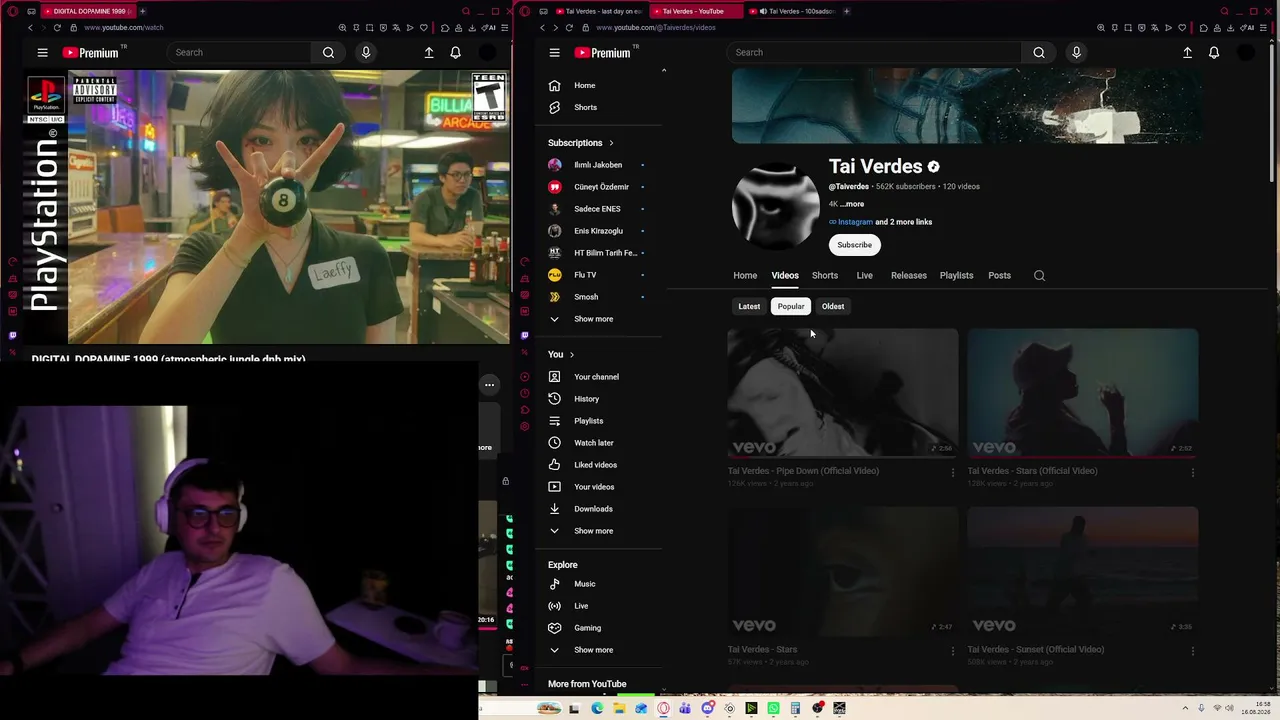The image size is (1280, 720).
Task: Click the upload icon in left YouTube window
Action: 429,53
